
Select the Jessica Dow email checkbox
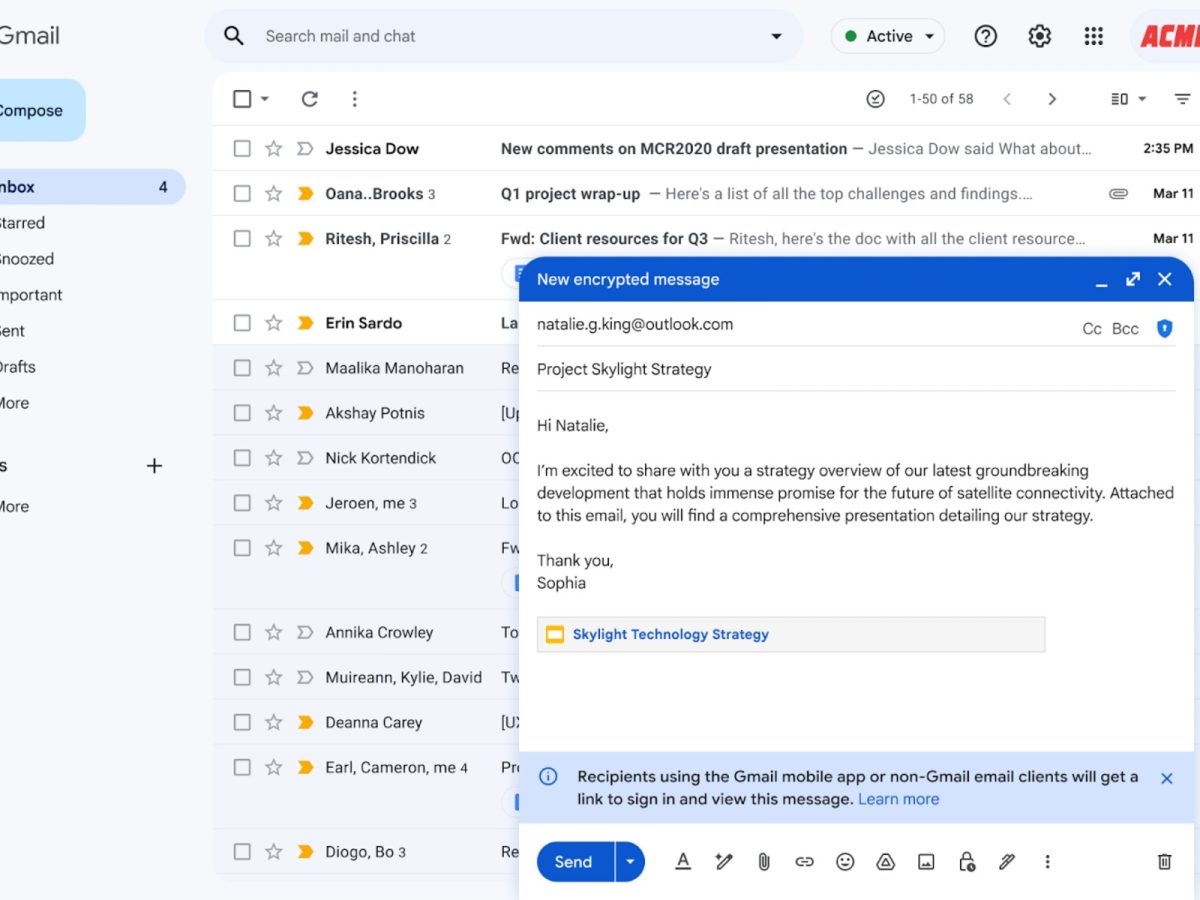[x=242, y=149]
